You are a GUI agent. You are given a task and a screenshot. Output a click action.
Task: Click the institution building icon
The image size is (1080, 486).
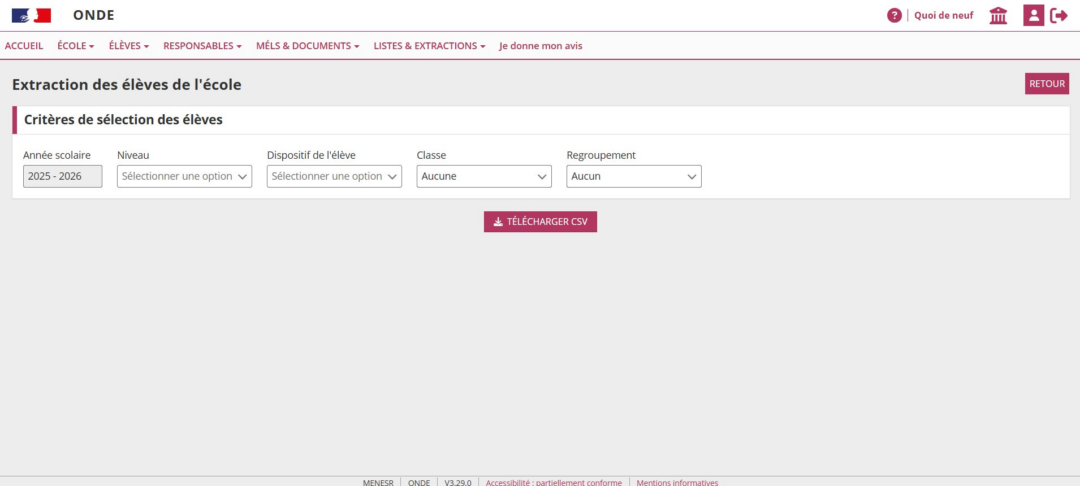tap(998, 15)
